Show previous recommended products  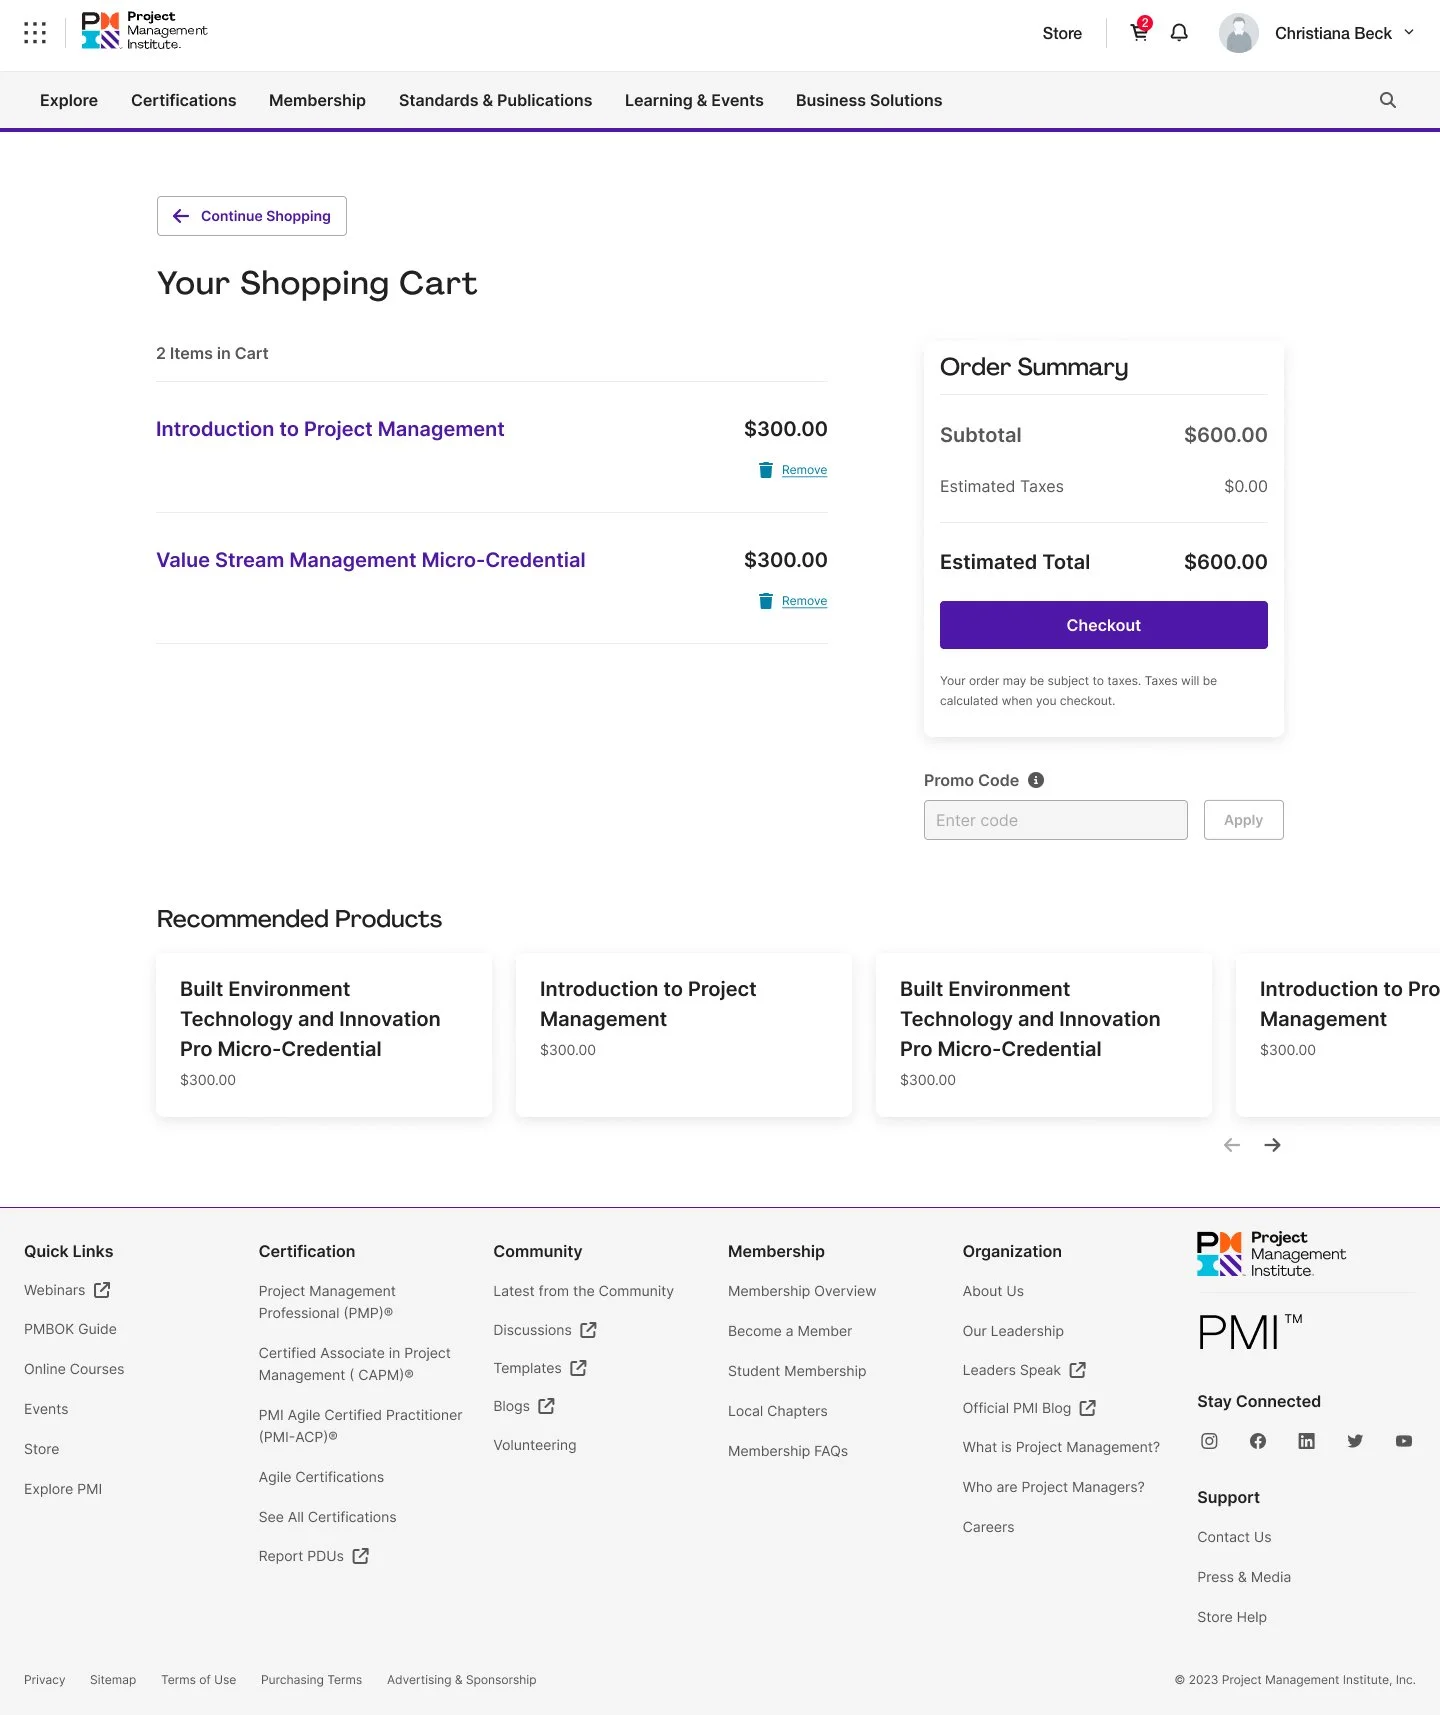click(1232, 1145)
